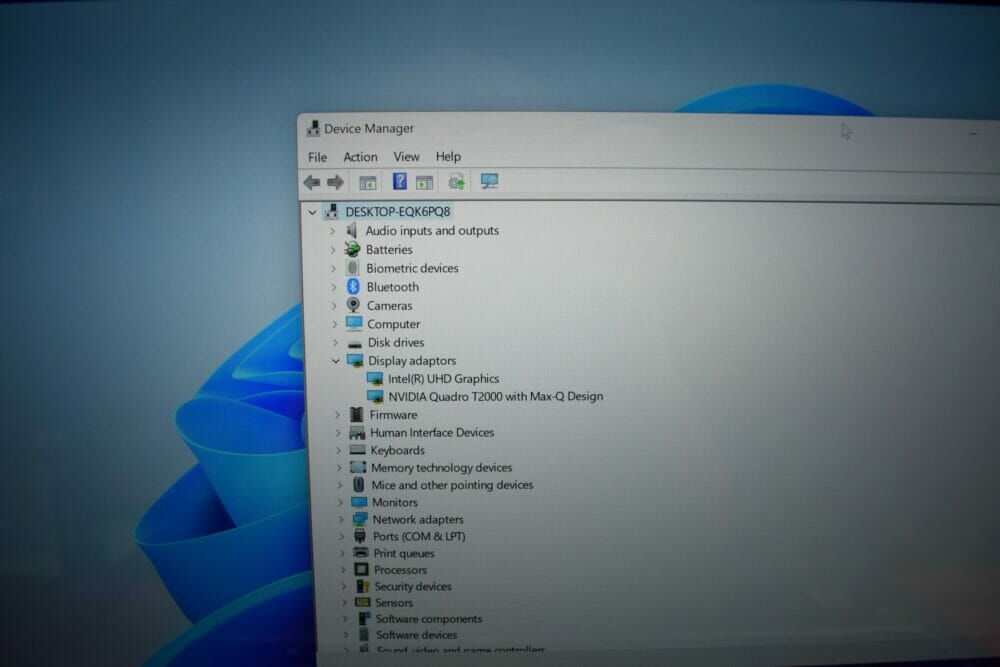Collapse the DESKTOP-EQK6PQ8 root node
Viewport: 1000px width, 667px height.
pyautogui.click(x=312, y=212)
